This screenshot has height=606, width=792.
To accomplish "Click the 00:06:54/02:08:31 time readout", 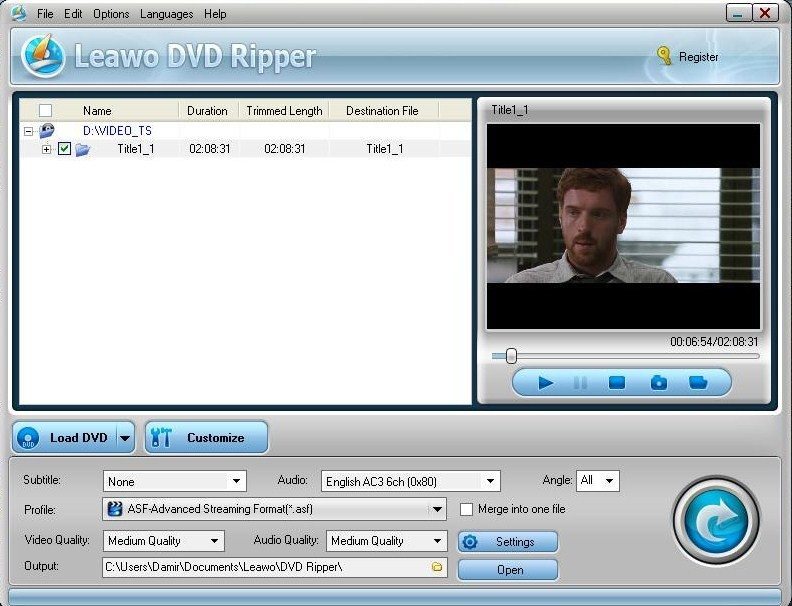I will tap(714, 342).
